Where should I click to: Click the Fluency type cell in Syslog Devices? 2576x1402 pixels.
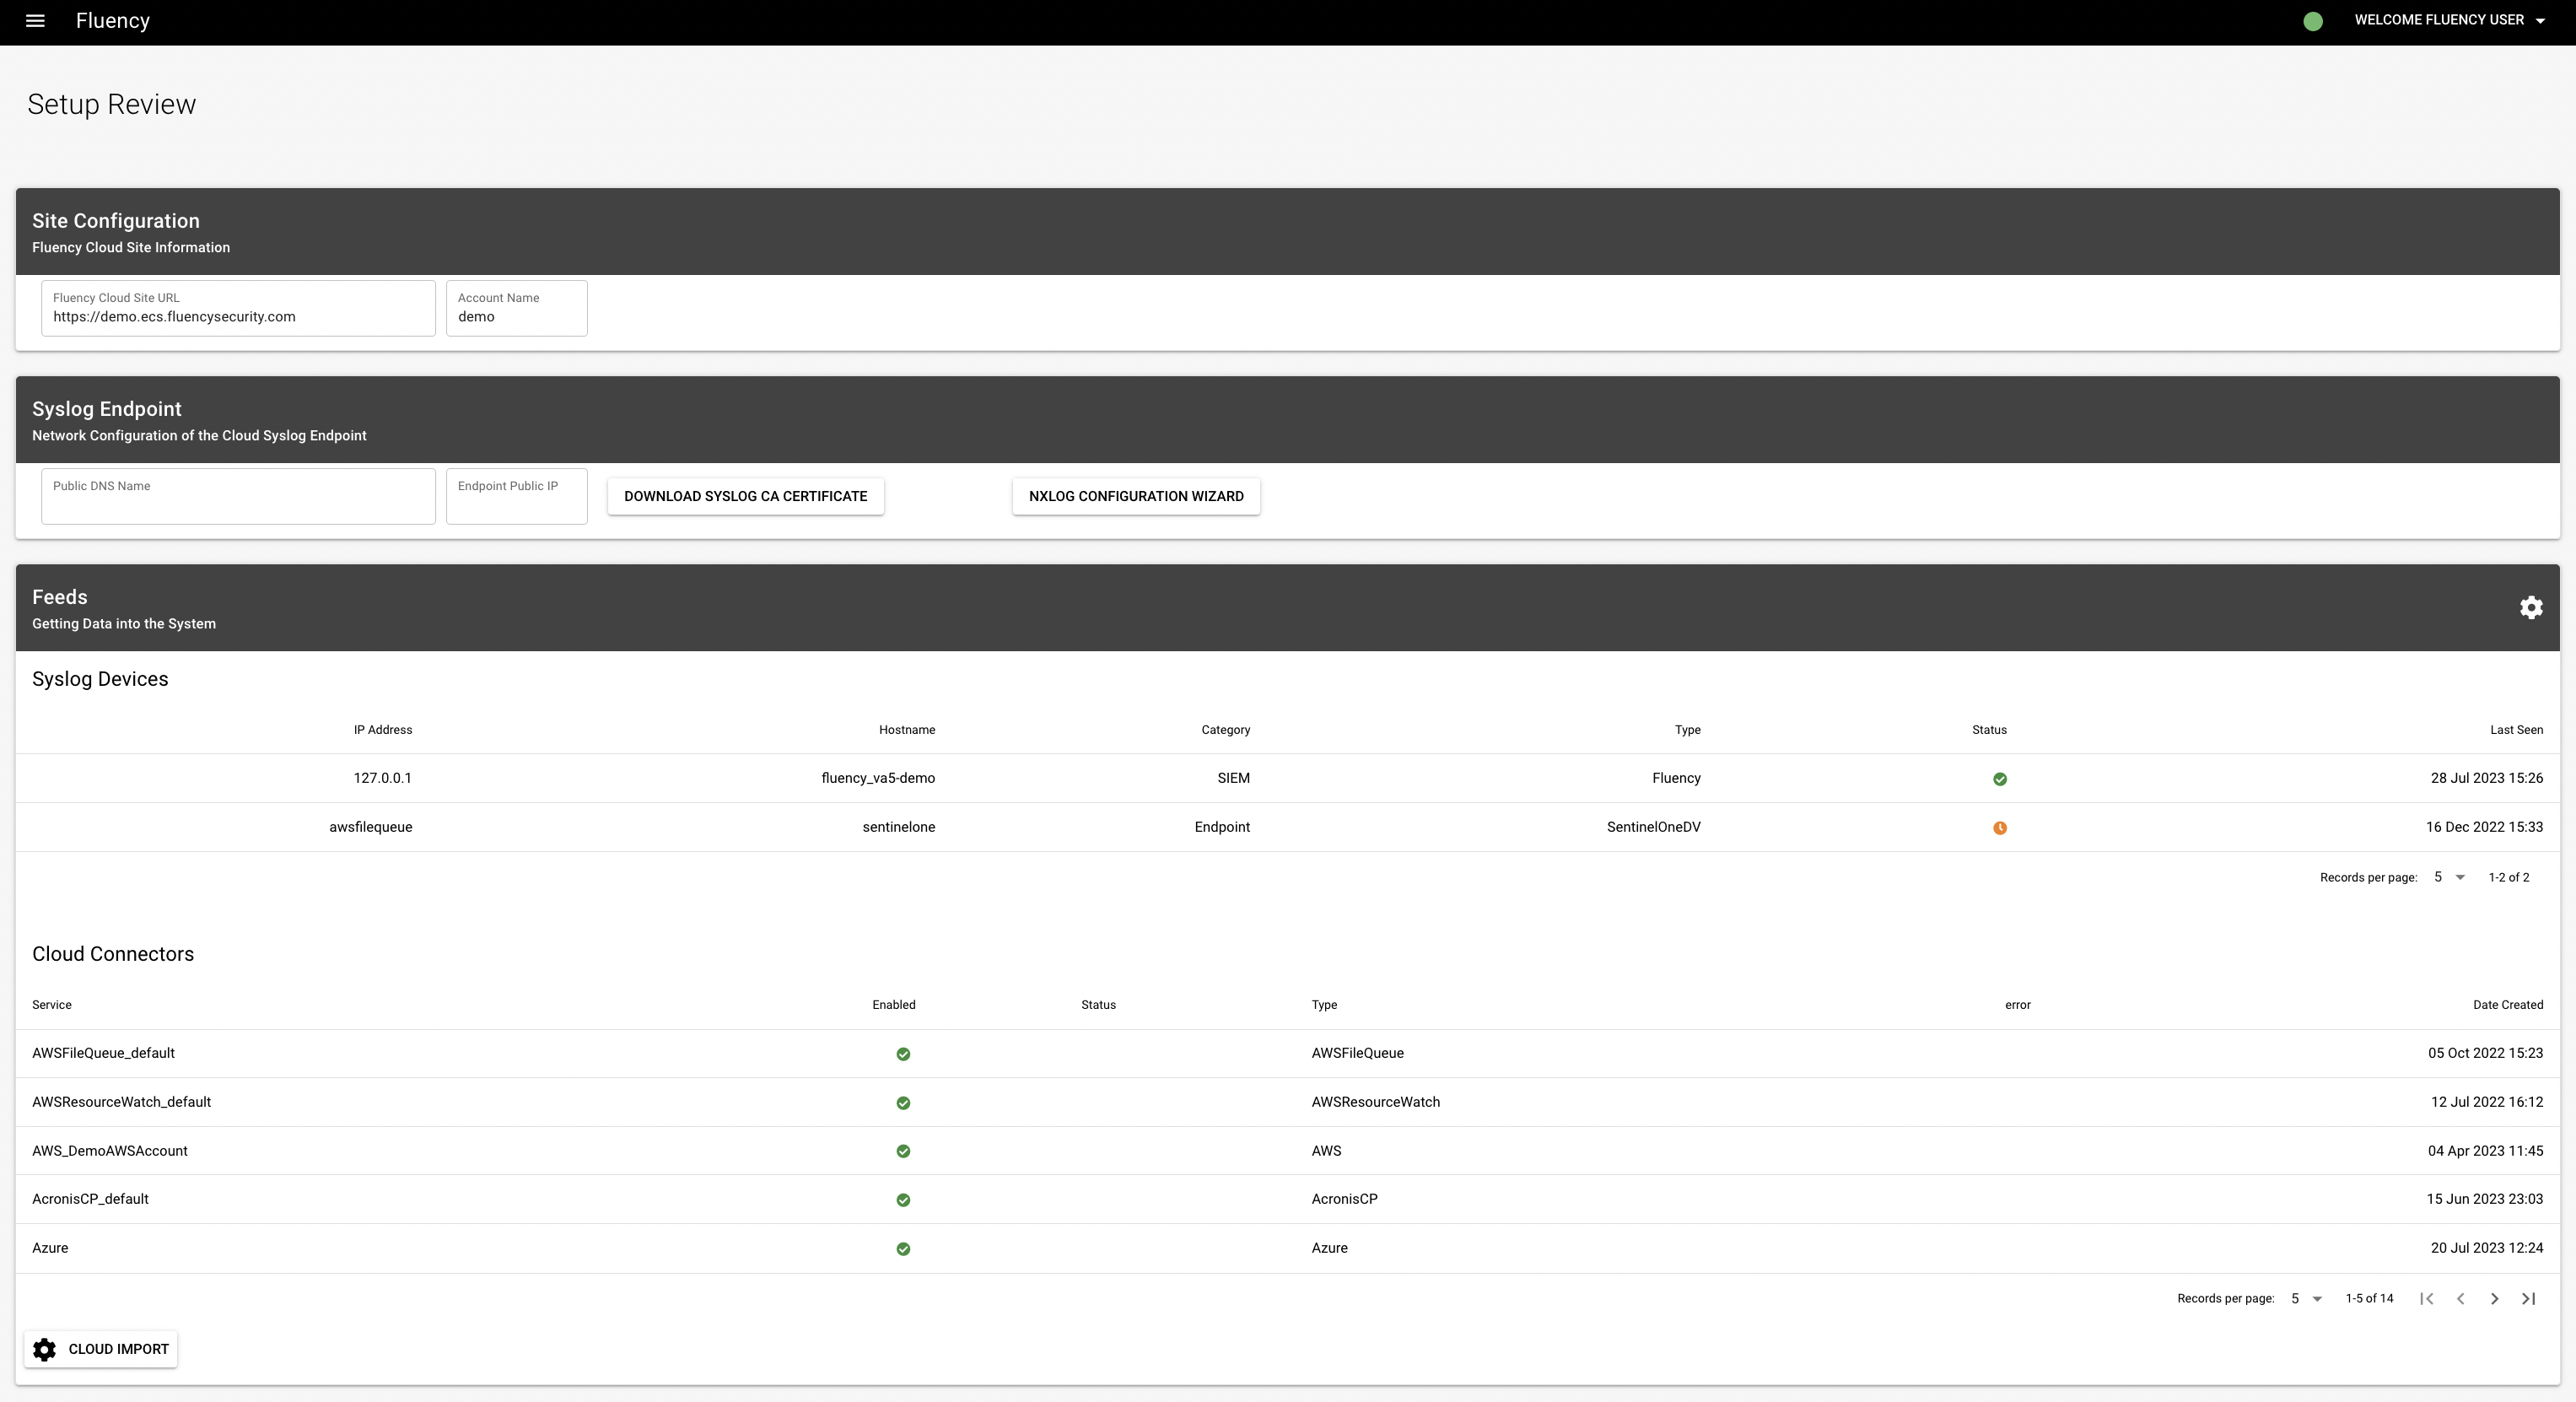tap(1676, 778)
